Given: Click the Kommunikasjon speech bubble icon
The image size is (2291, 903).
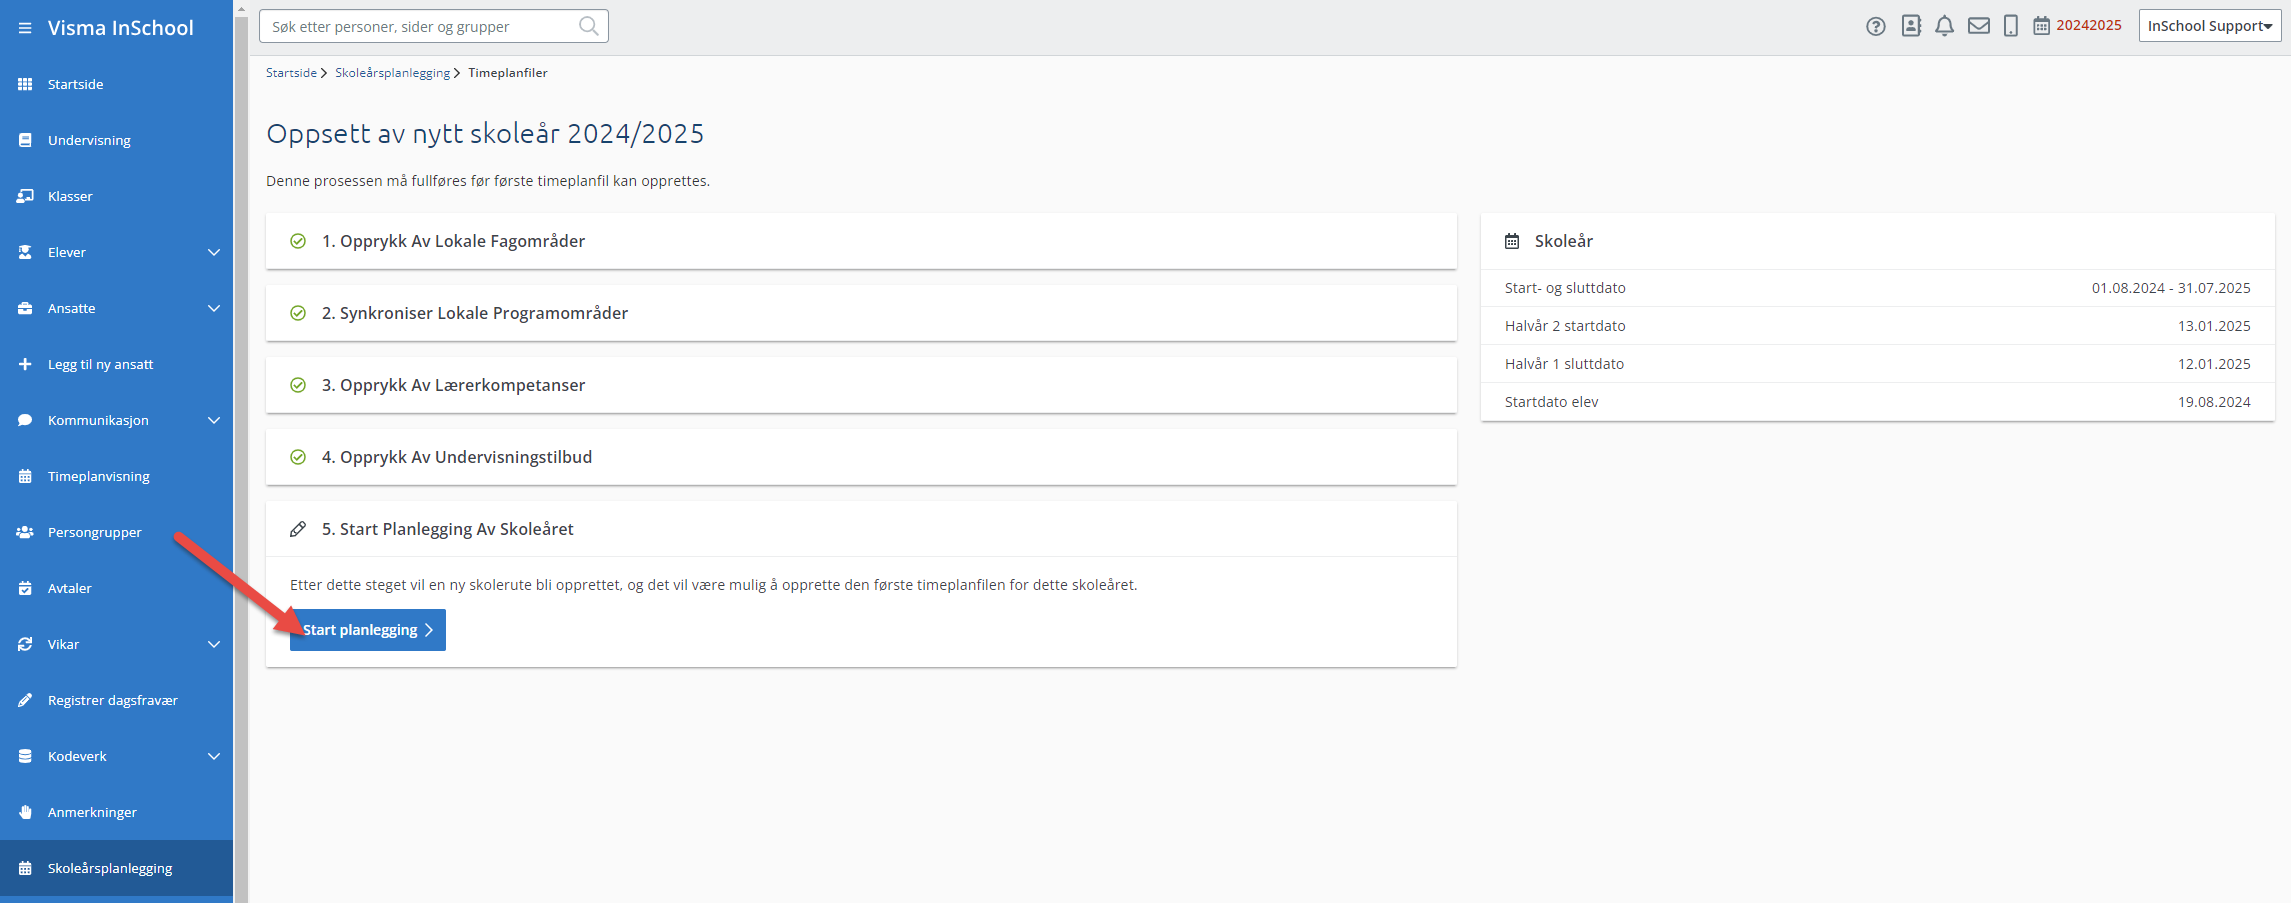Looking at the screenshot, I should pyautogui.click(x=25, y=420).
